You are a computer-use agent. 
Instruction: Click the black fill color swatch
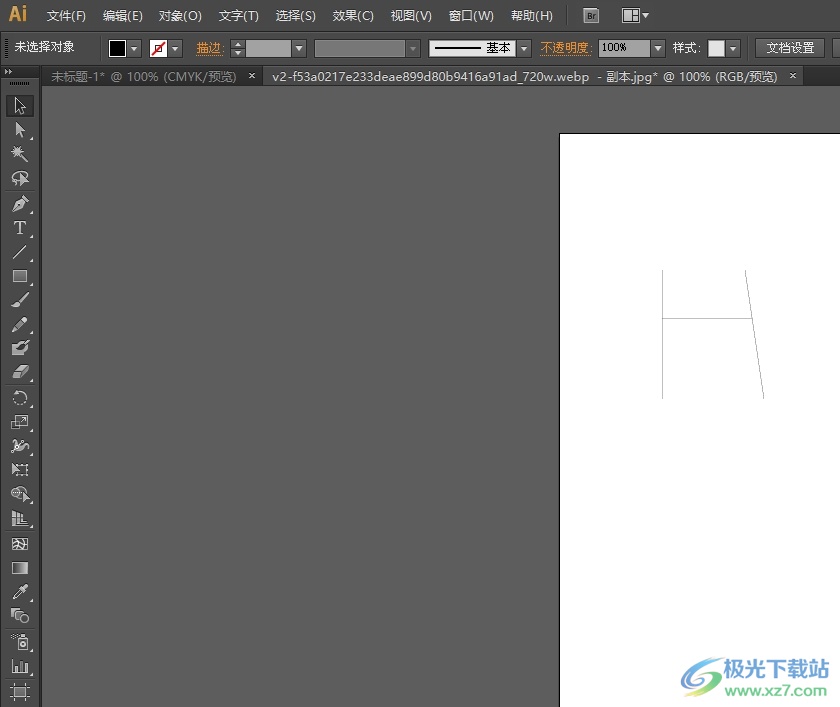click(117, 48)
